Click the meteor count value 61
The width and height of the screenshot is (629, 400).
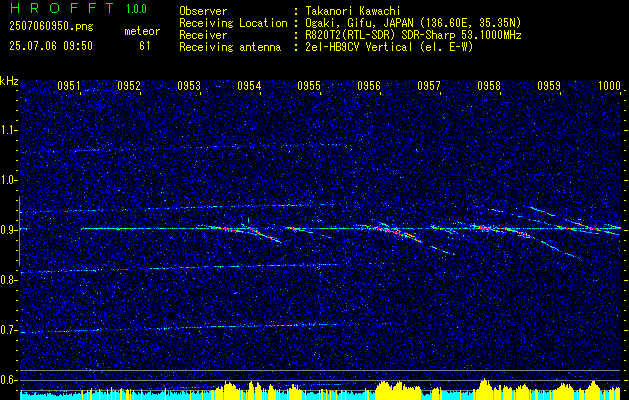145,46
